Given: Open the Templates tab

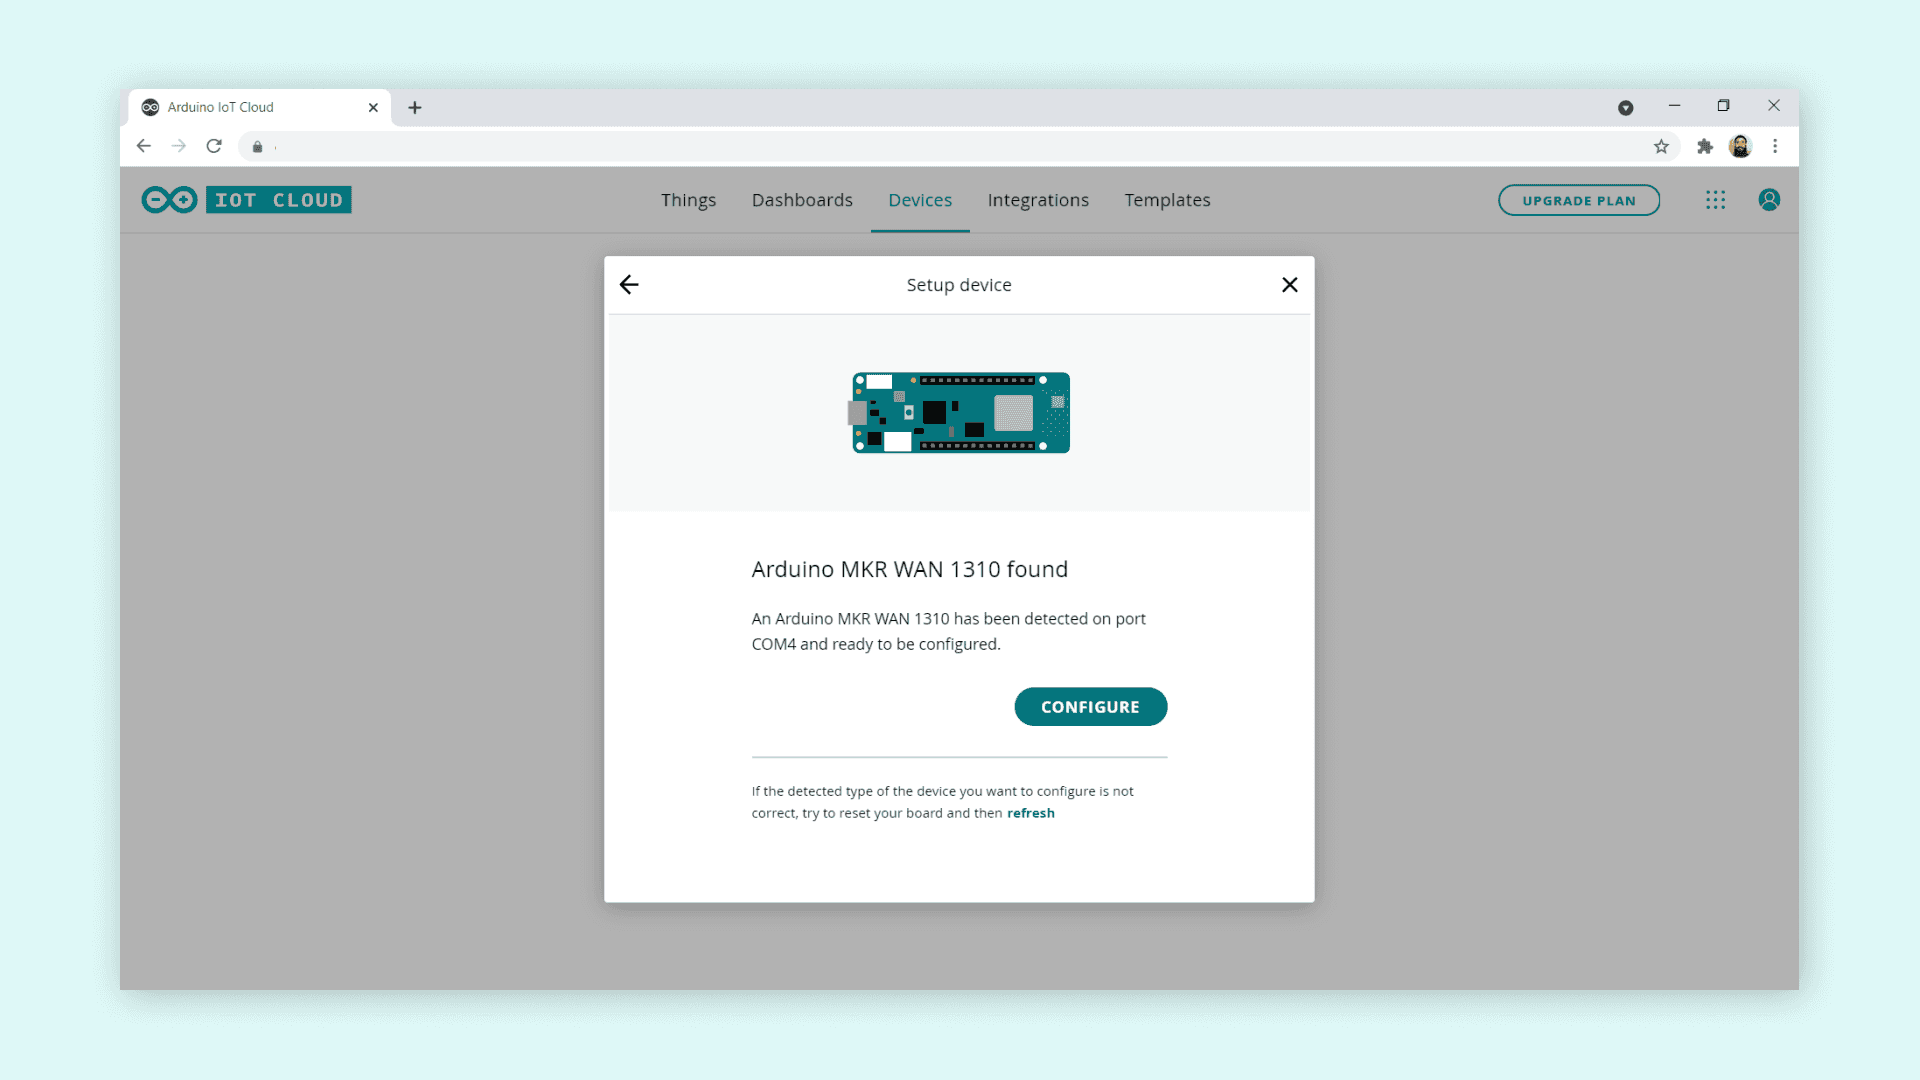Looking at the screenshot, I should (1167, 200).
